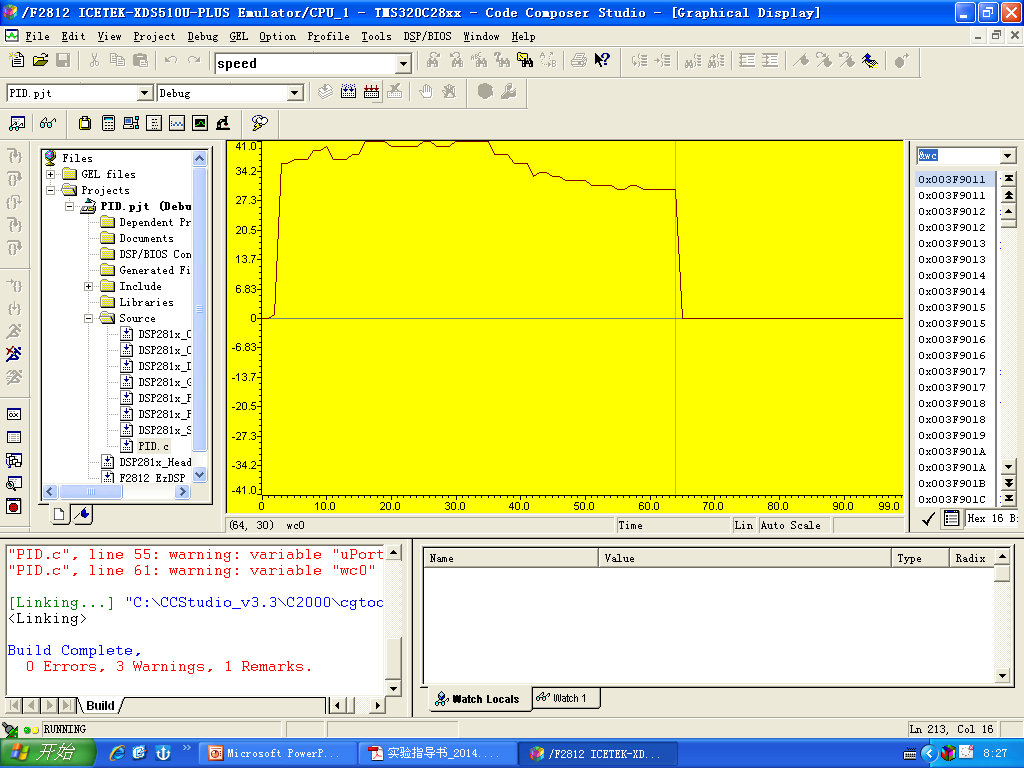Open the Debug configuration dropdown
This screenshot has height=768, width=1024.
[295, 93]
